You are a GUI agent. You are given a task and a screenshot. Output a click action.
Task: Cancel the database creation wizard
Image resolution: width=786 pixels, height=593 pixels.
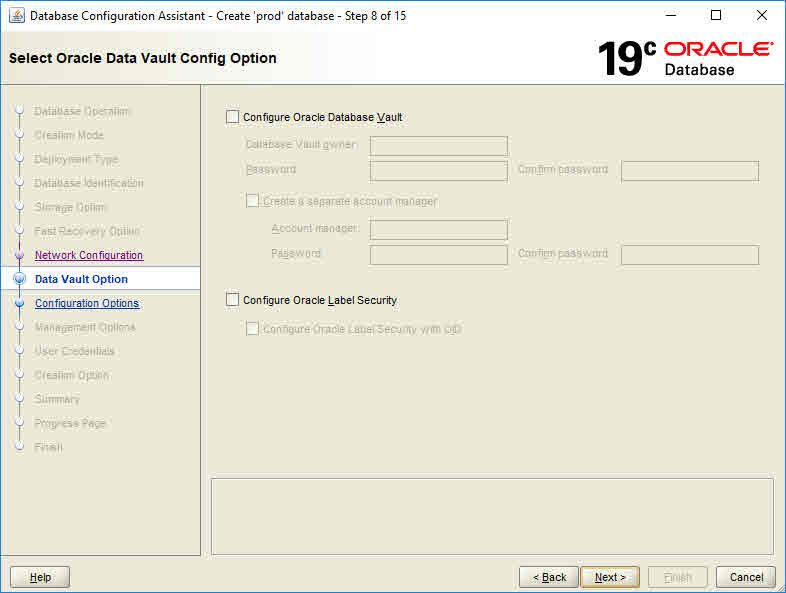746,577
